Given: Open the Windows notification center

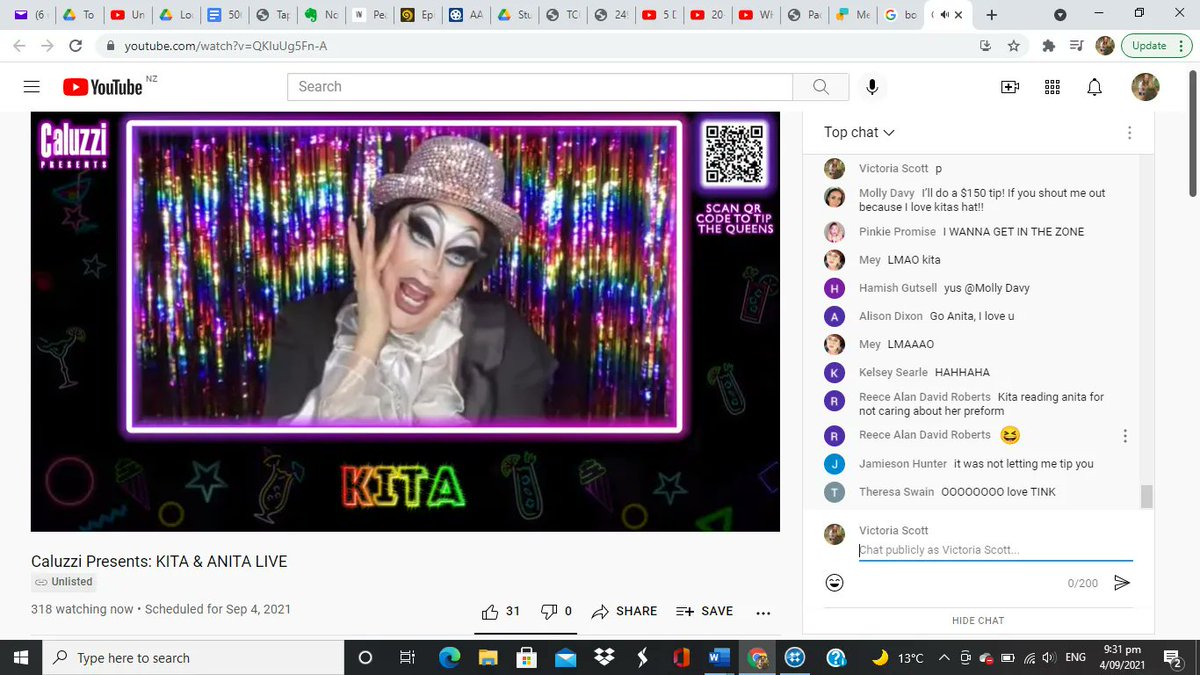Looking at the screenshot, I should (1173, 658).
